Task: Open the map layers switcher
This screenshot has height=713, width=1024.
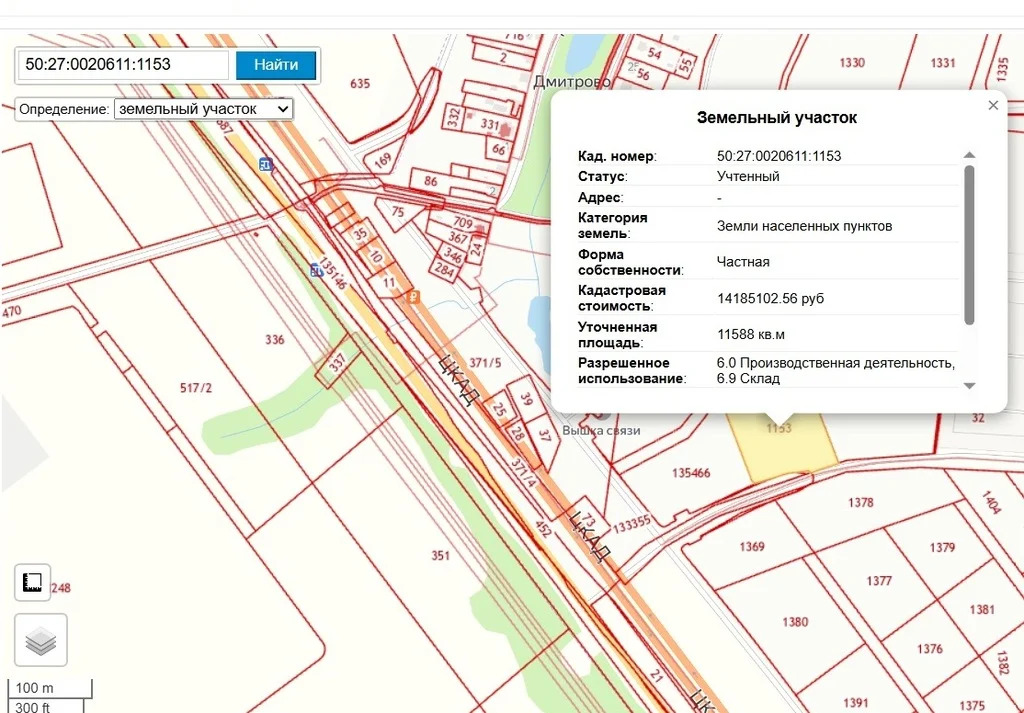Action: point(41,640)
